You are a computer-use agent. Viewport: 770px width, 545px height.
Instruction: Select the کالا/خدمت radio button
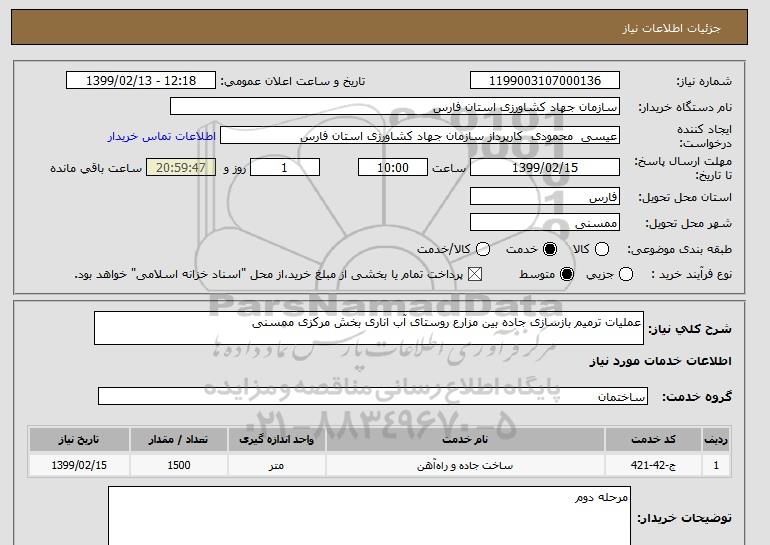pos(483,249)
